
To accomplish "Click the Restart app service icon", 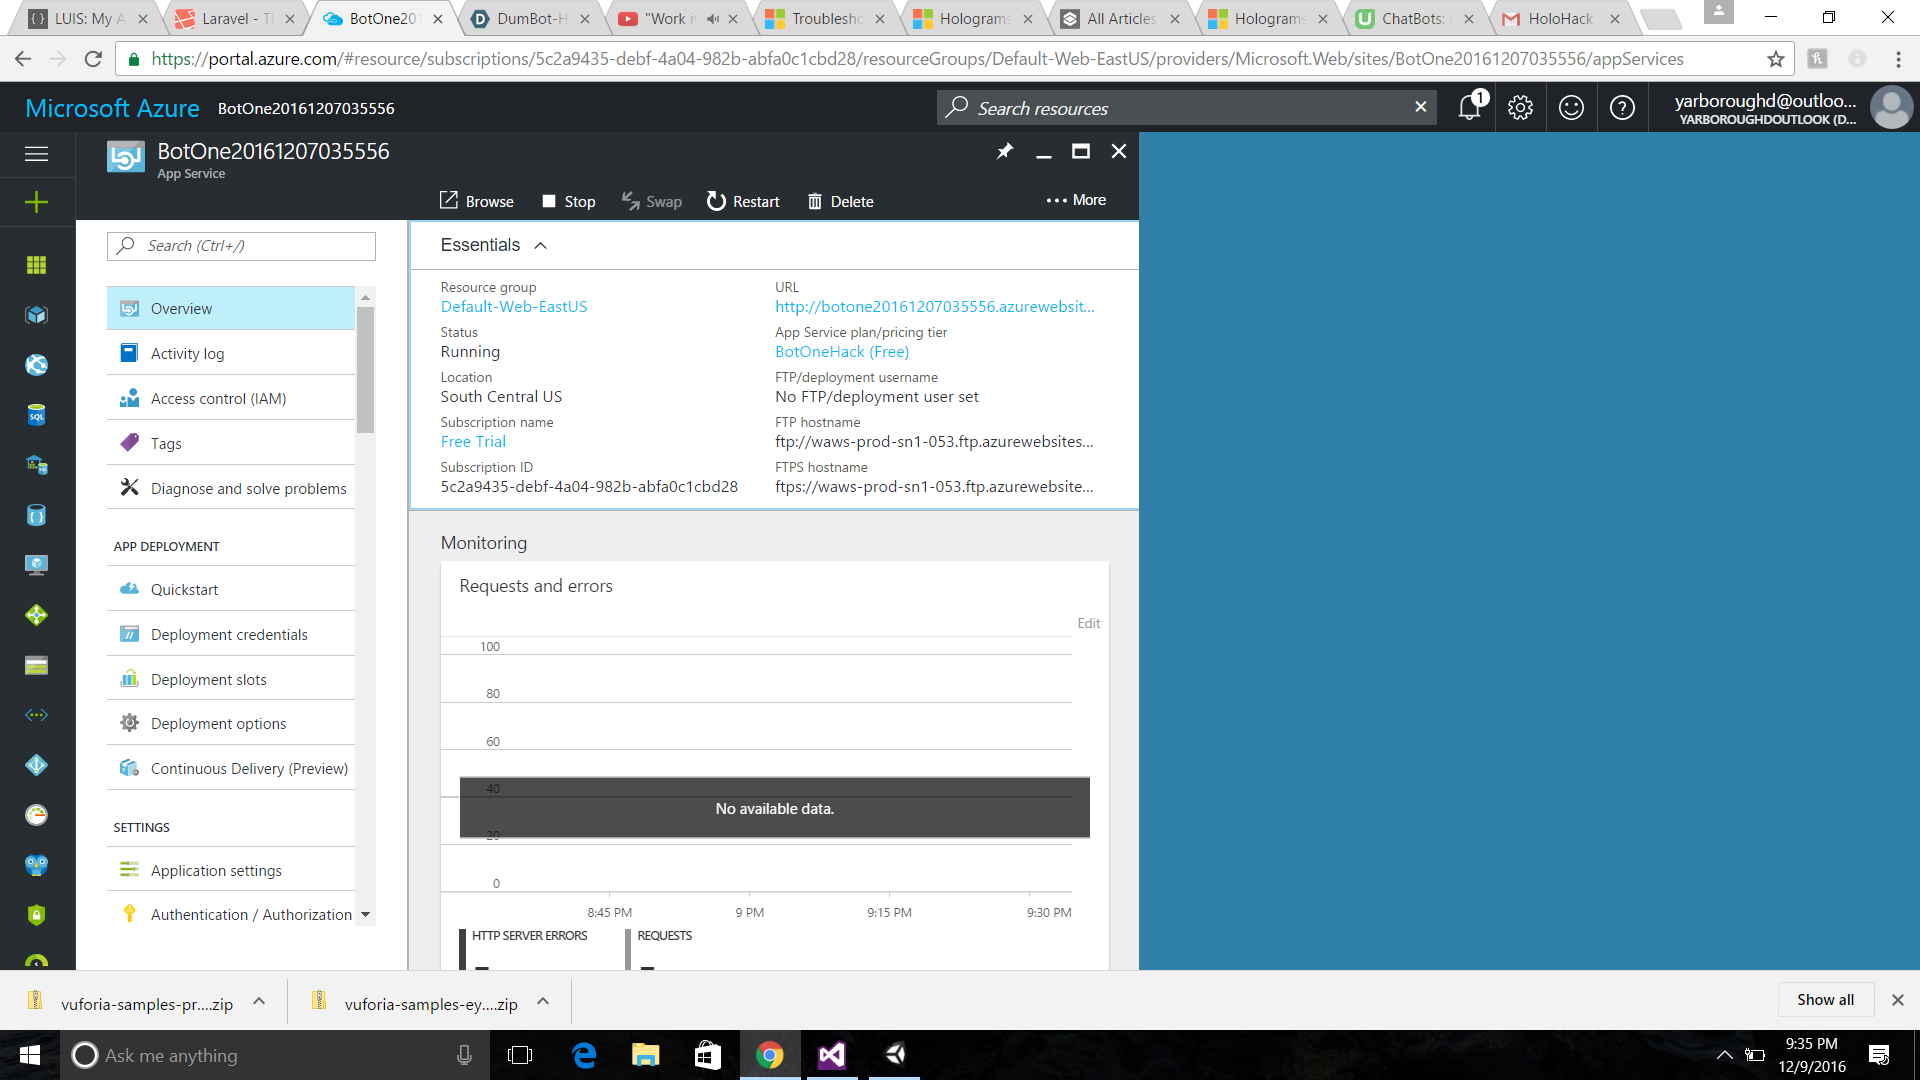I will 716,201.
